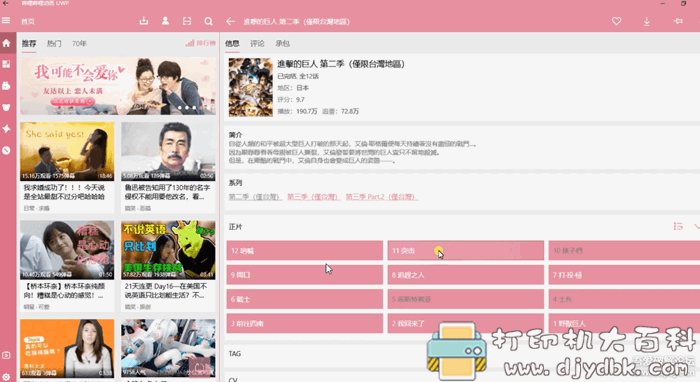Screen dimensions: 700x382
Task: Play episode 9 開口
Action: coord(305,275)
